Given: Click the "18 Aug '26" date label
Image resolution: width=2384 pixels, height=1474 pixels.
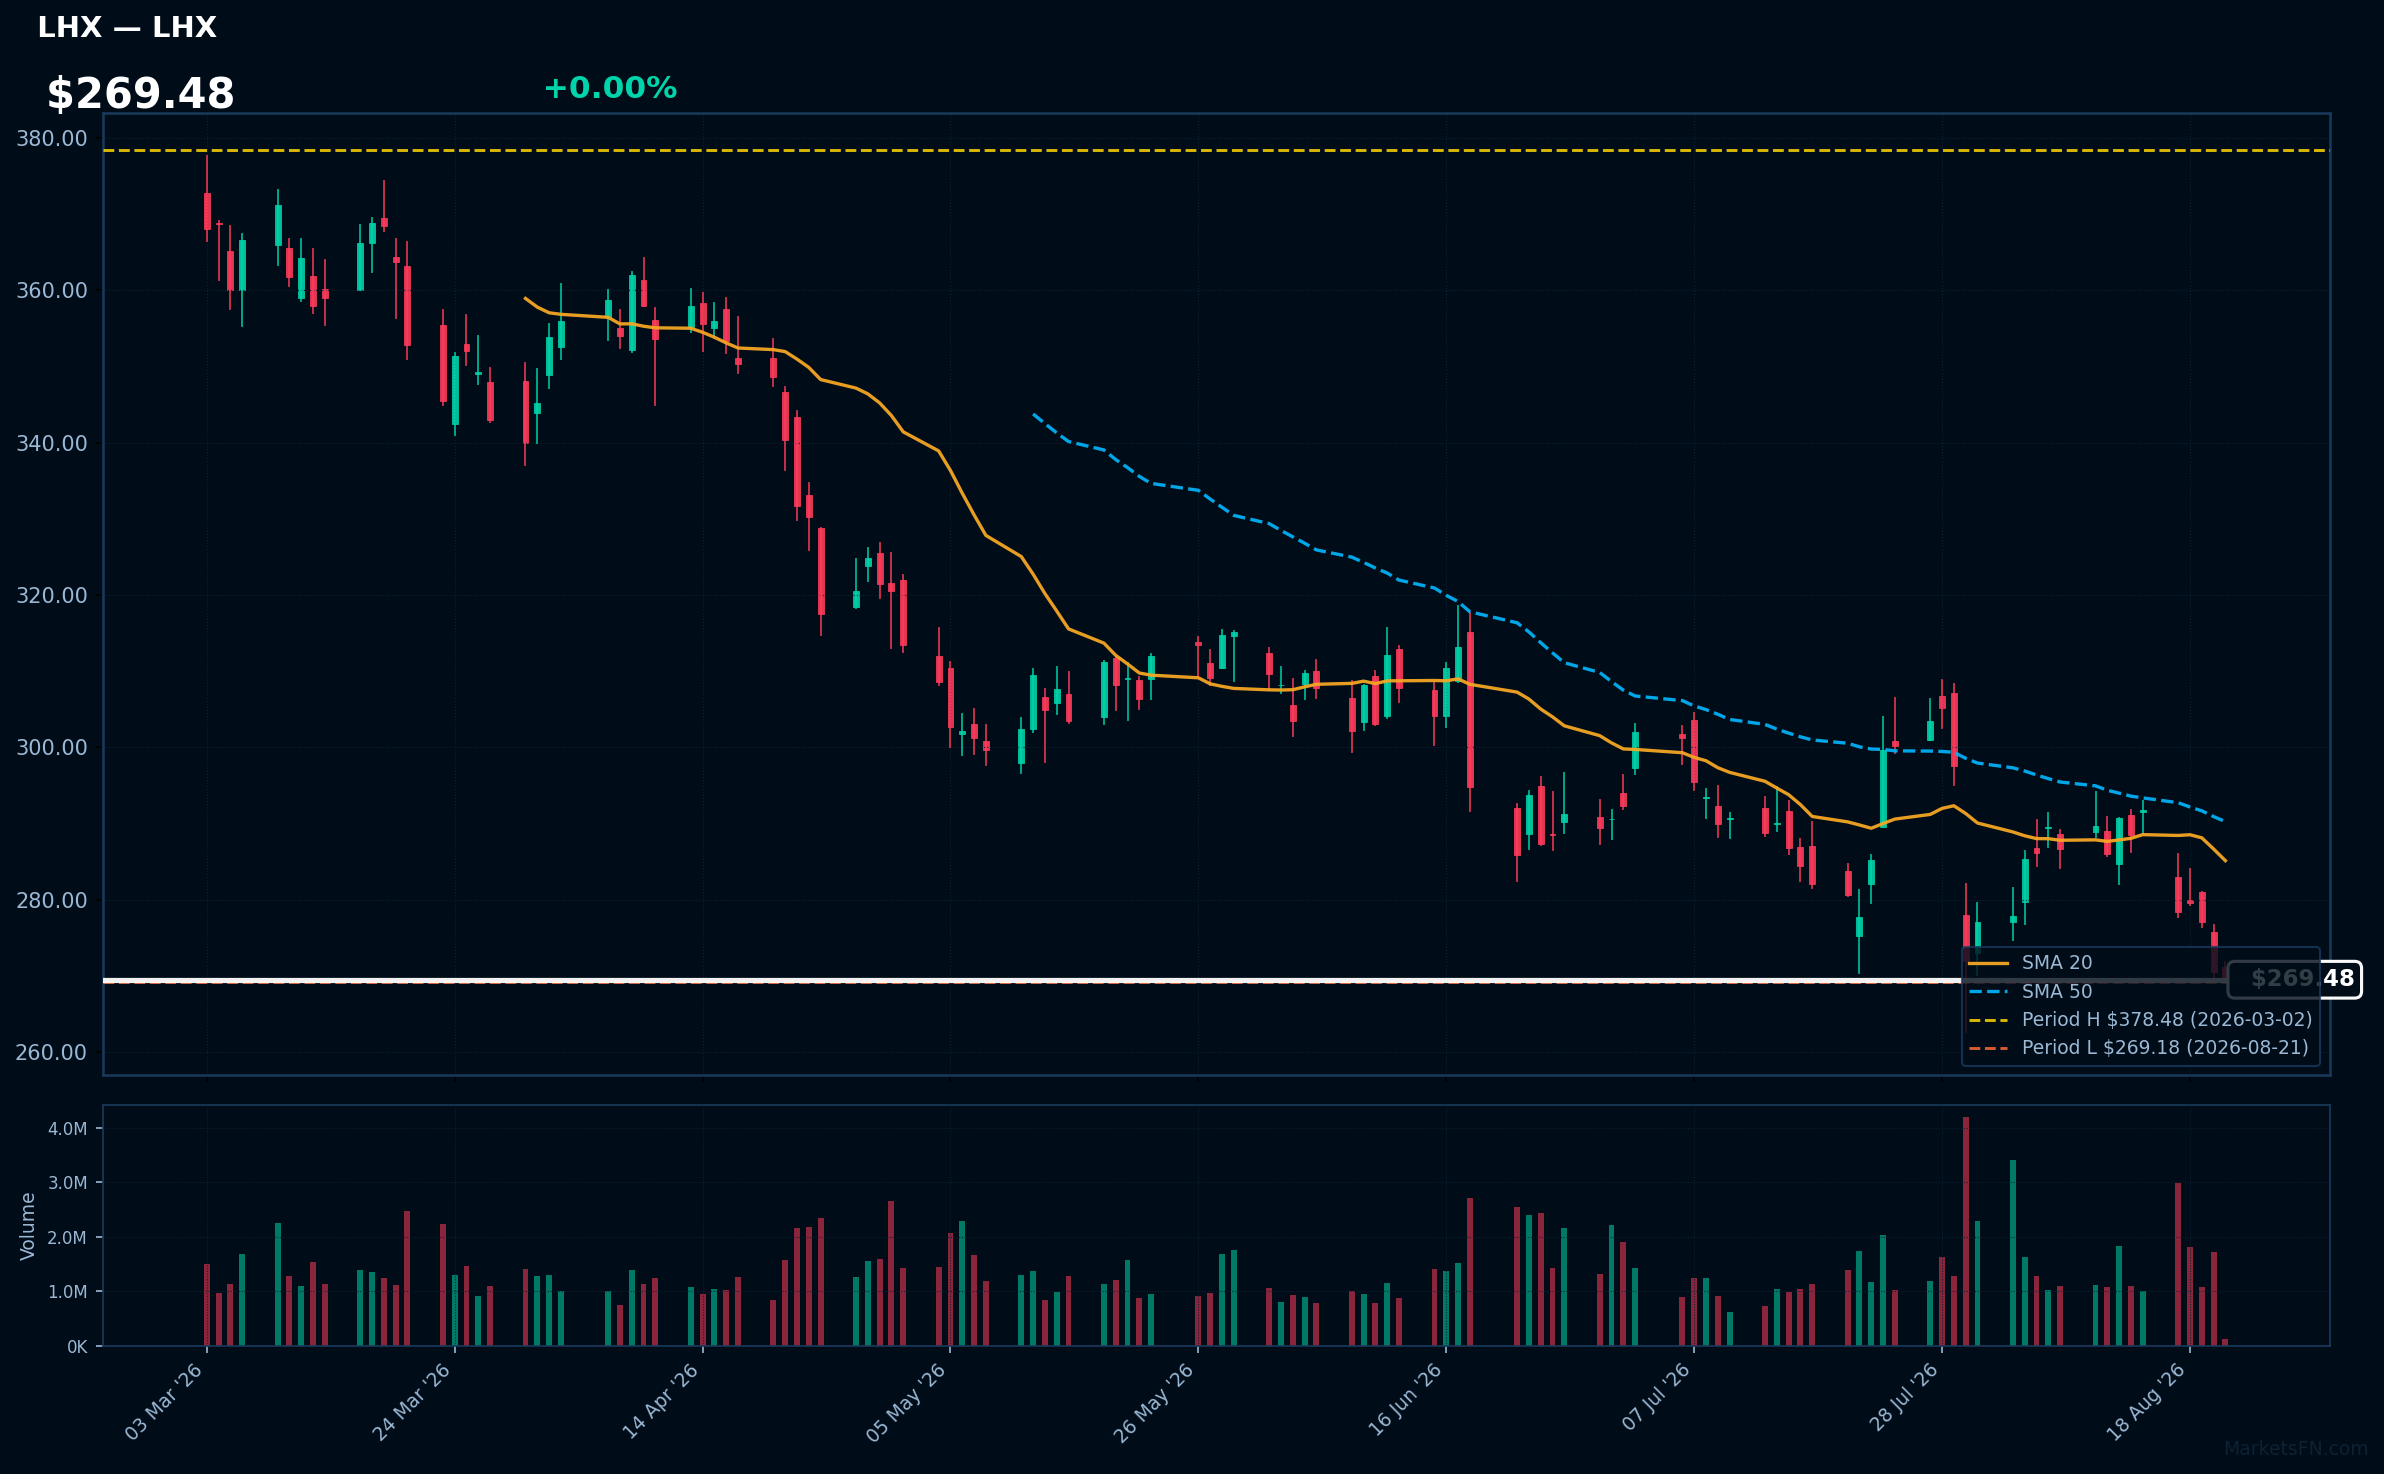Looking at the screenshot, I should (x=2146, y=1401).
